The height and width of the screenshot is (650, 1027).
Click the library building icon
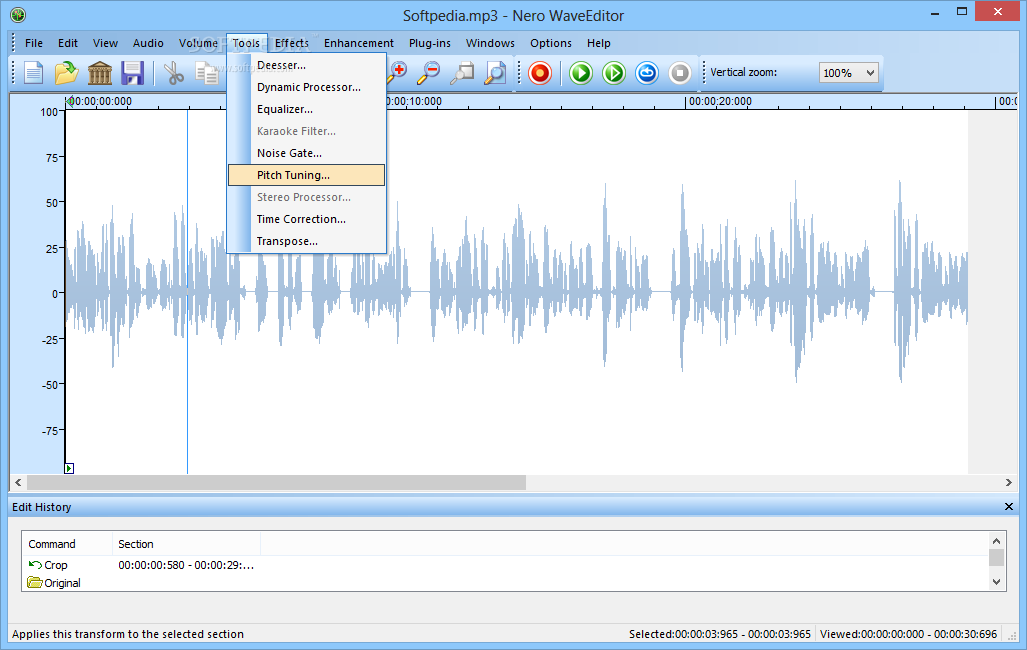pos(100,73)
